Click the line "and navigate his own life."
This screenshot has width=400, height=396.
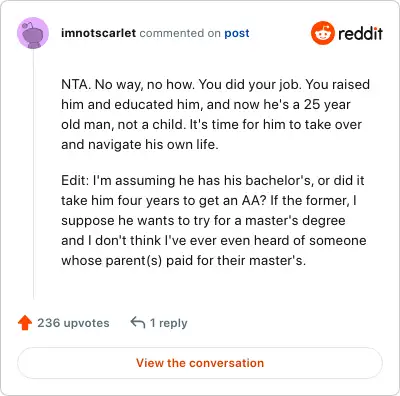(x=140, y=145)
